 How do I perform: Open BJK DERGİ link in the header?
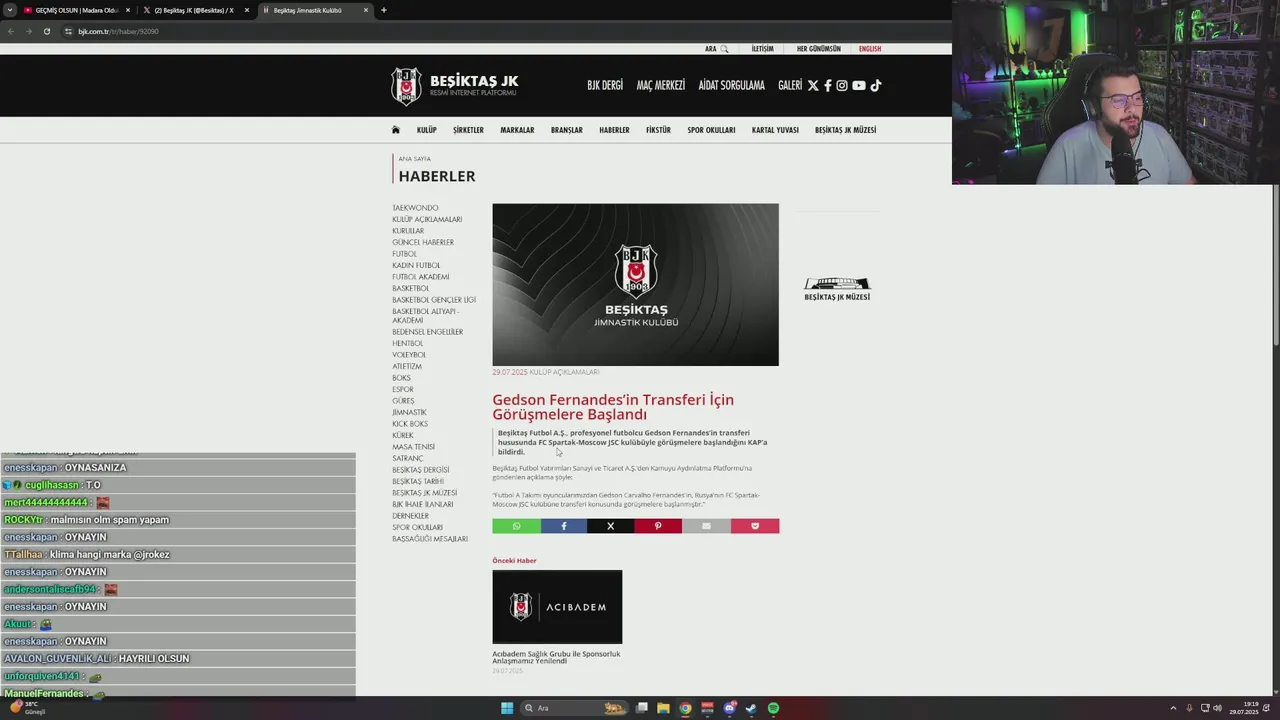pos(605,86)
